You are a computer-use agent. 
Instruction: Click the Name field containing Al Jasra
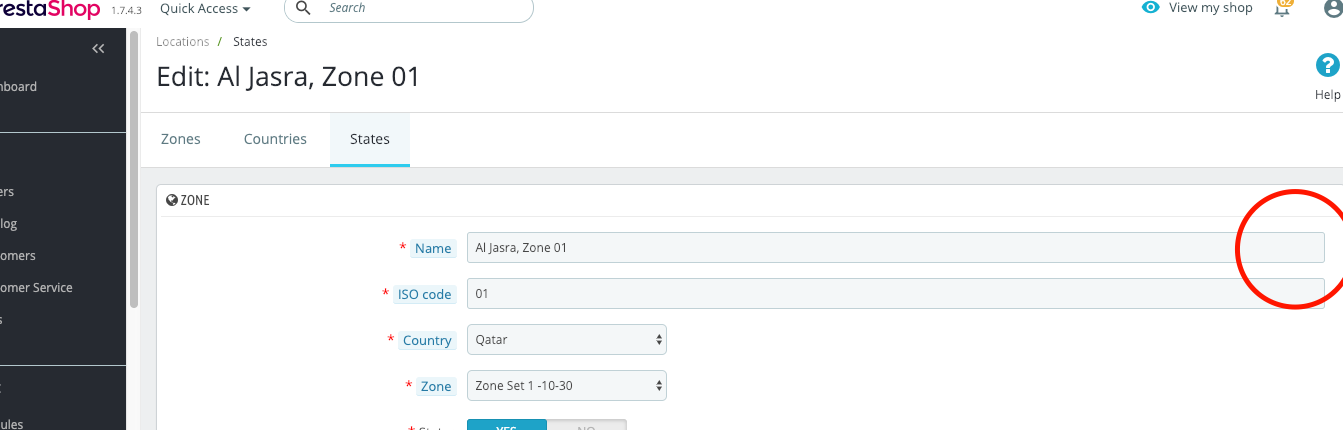pyautogui.click(x=895, y=247)
